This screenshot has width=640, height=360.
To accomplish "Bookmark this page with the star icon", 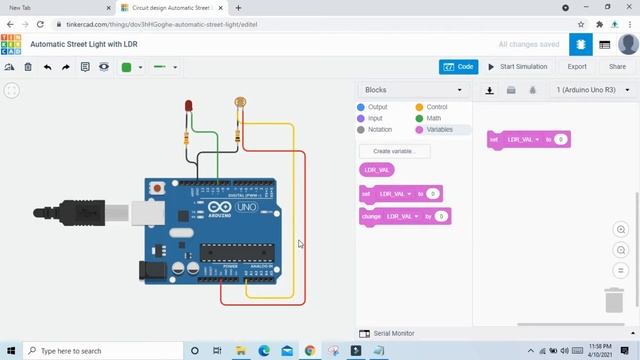I will coord(581,24).
